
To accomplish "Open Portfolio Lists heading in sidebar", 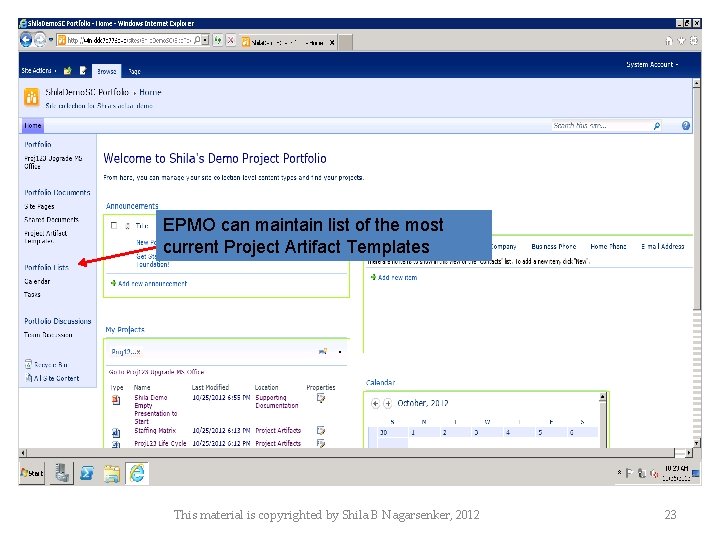I will pos(46,267).
